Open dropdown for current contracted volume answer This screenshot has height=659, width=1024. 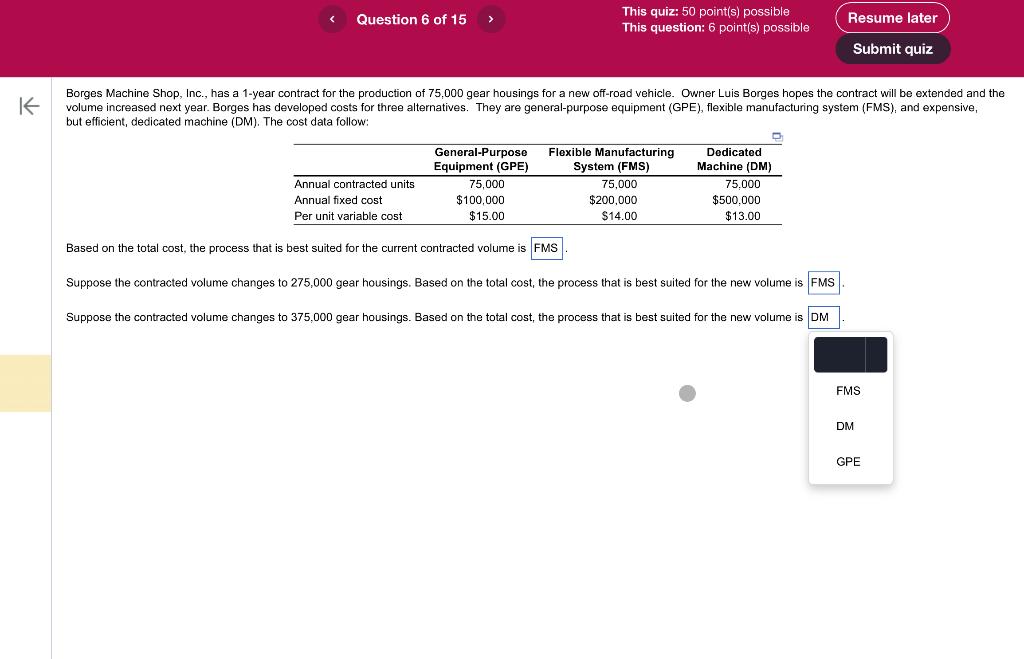pyautogui.click(x=547, y=248)
